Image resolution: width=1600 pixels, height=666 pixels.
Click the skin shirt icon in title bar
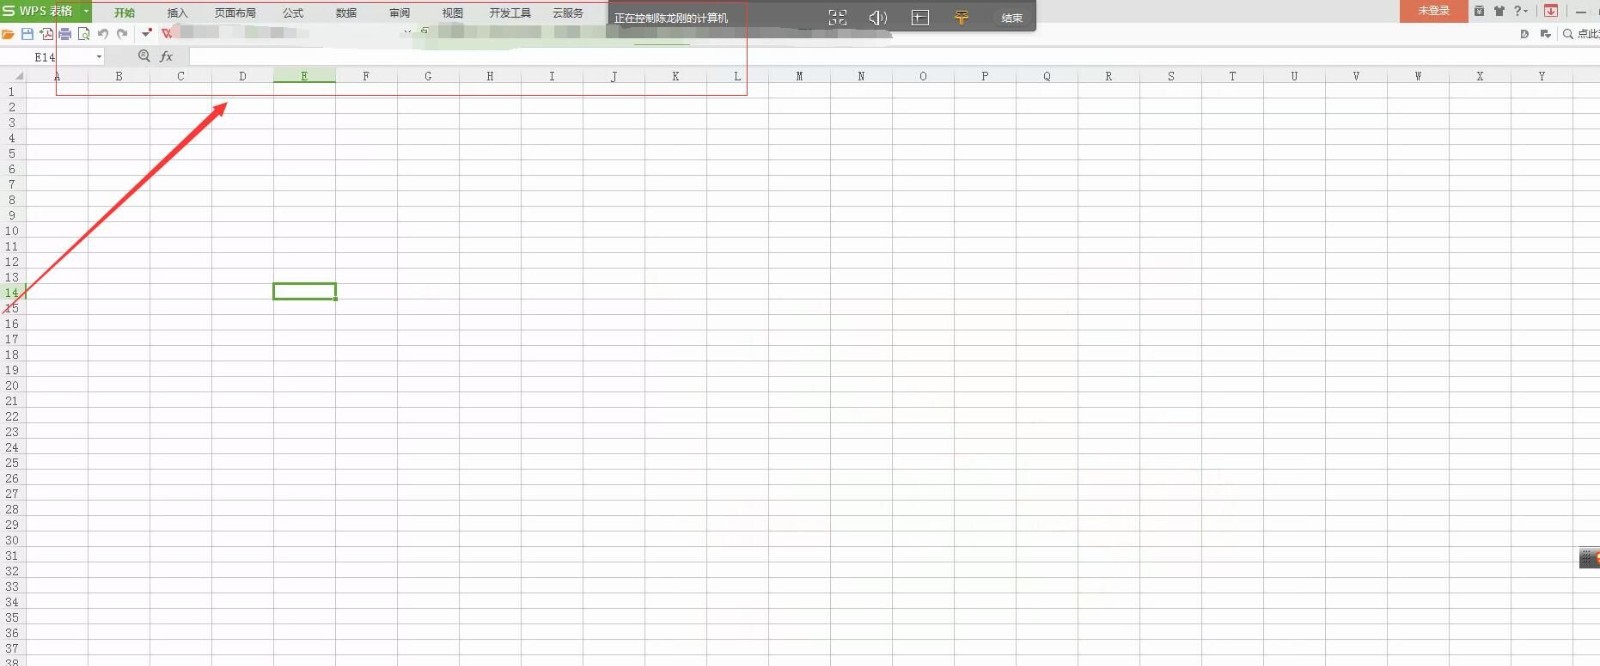(1499, 10)
